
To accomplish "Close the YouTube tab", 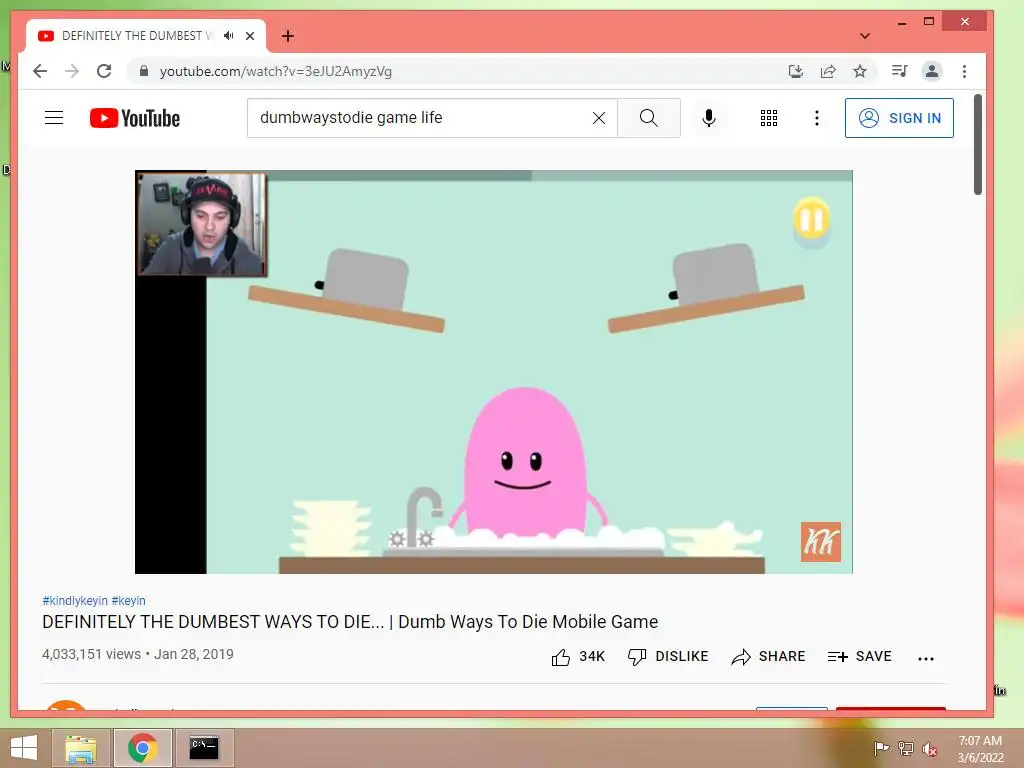I will (x=250, y=36).
